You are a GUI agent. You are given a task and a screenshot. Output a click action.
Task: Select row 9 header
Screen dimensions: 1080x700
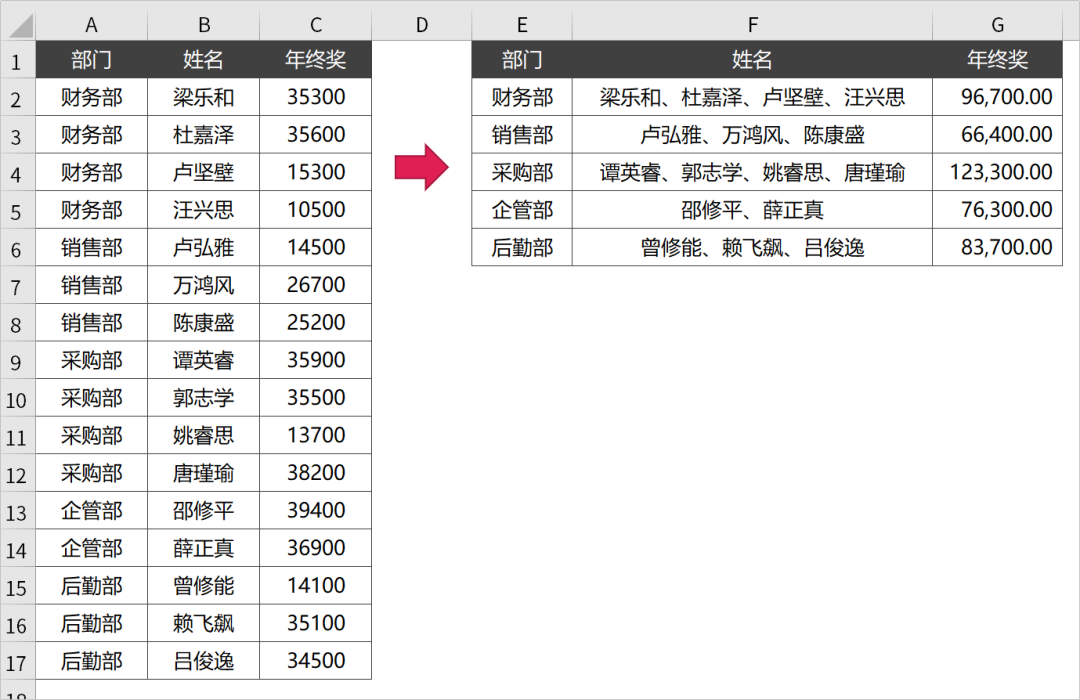17,361
